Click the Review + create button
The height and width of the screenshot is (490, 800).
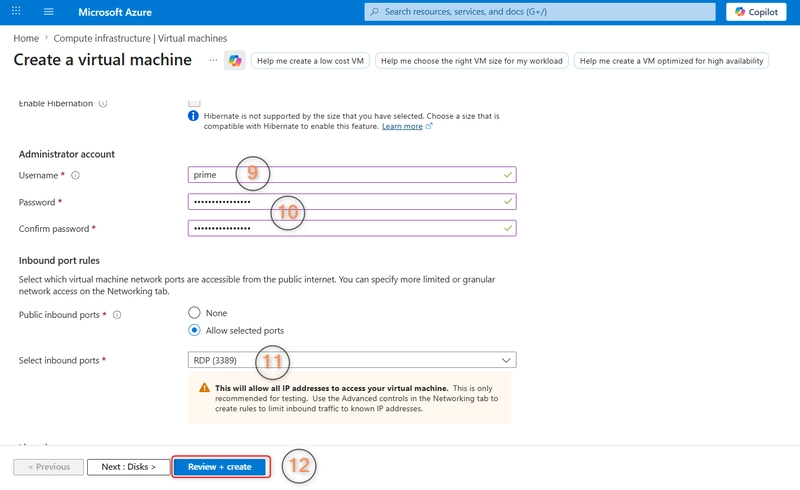pyautogui.click(x=219, y=467)
